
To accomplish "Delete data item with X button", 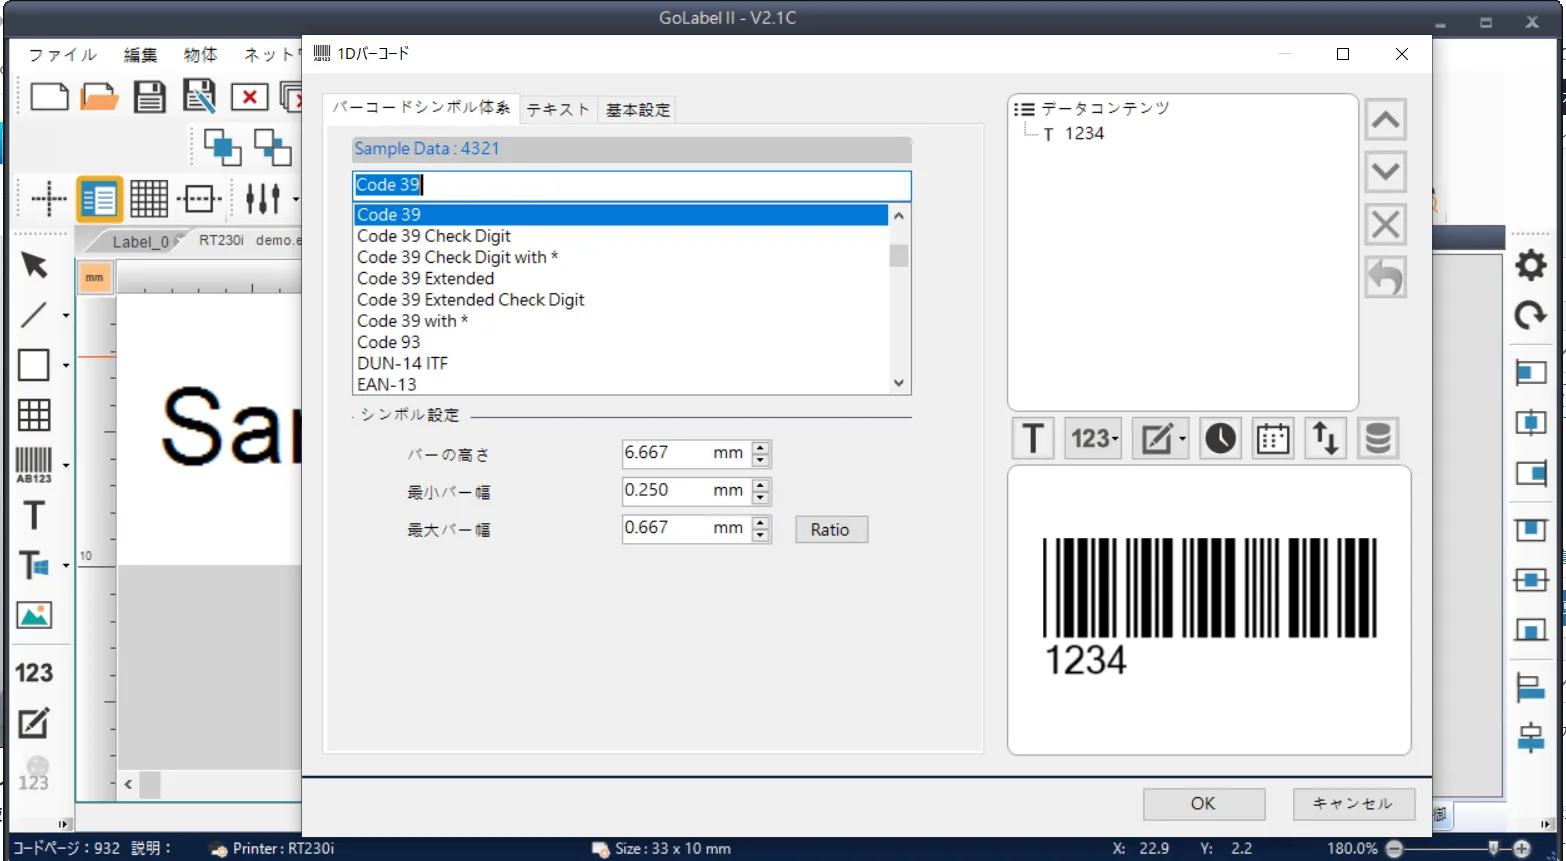I will (x=1385, y=225).
